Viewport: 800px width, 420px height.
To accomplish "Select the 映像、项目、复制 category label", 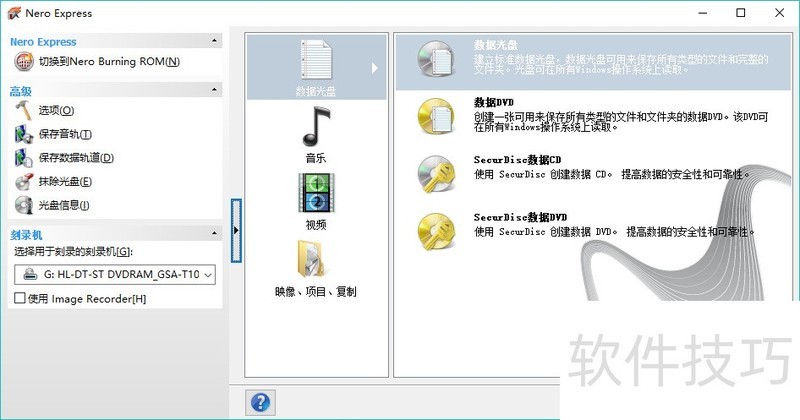I will 316,292.
